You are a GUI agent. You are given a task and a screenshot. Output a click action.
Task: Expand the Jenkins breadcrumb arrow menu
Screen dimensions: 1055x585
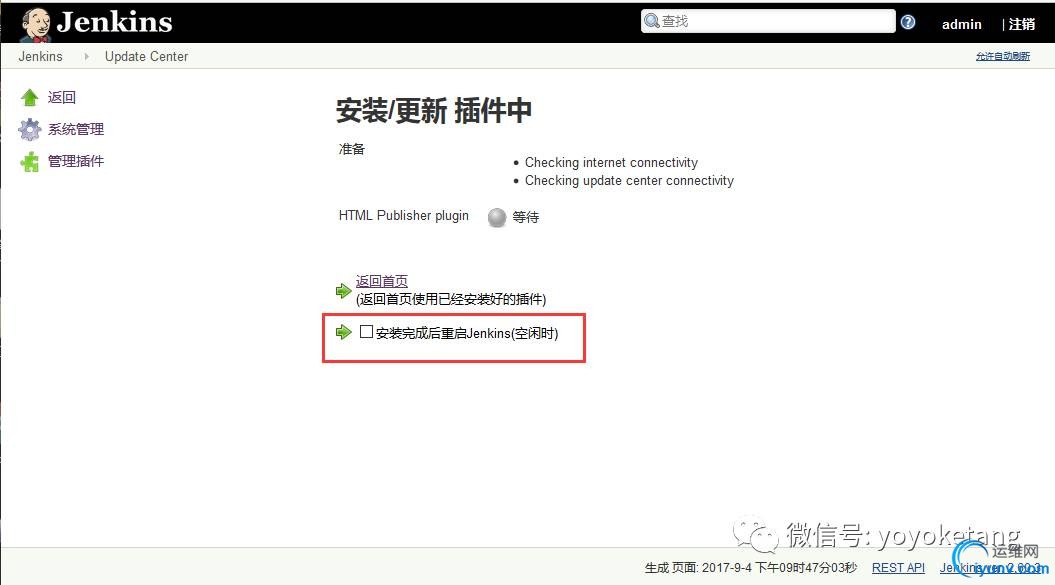point(86,57)
